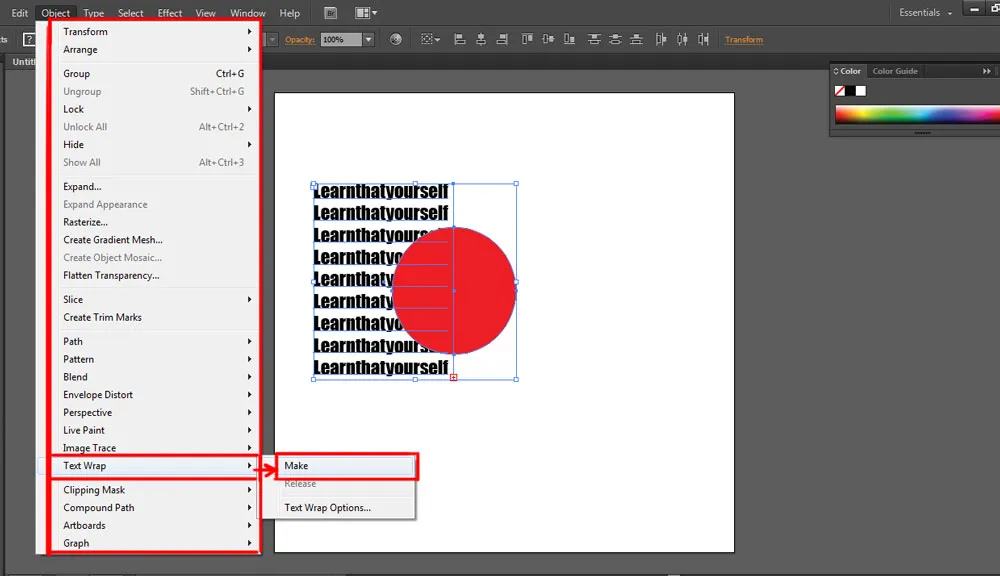
Task: Select the None fill swatch with red slash
Action: pyautogui.click(x=839, y=91)
